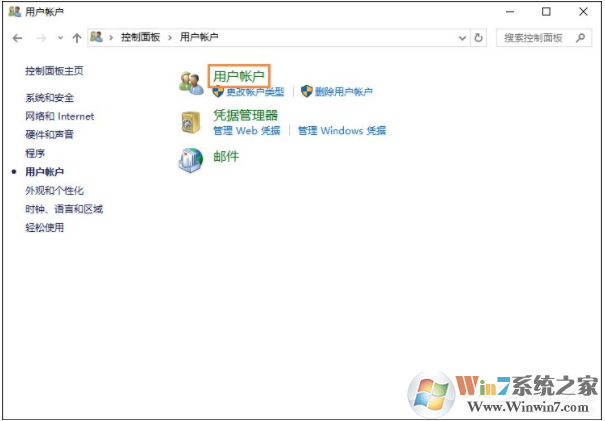Refresh the control panel view
The width and height of the screenshot is (605, 421).
pos(478,38)
